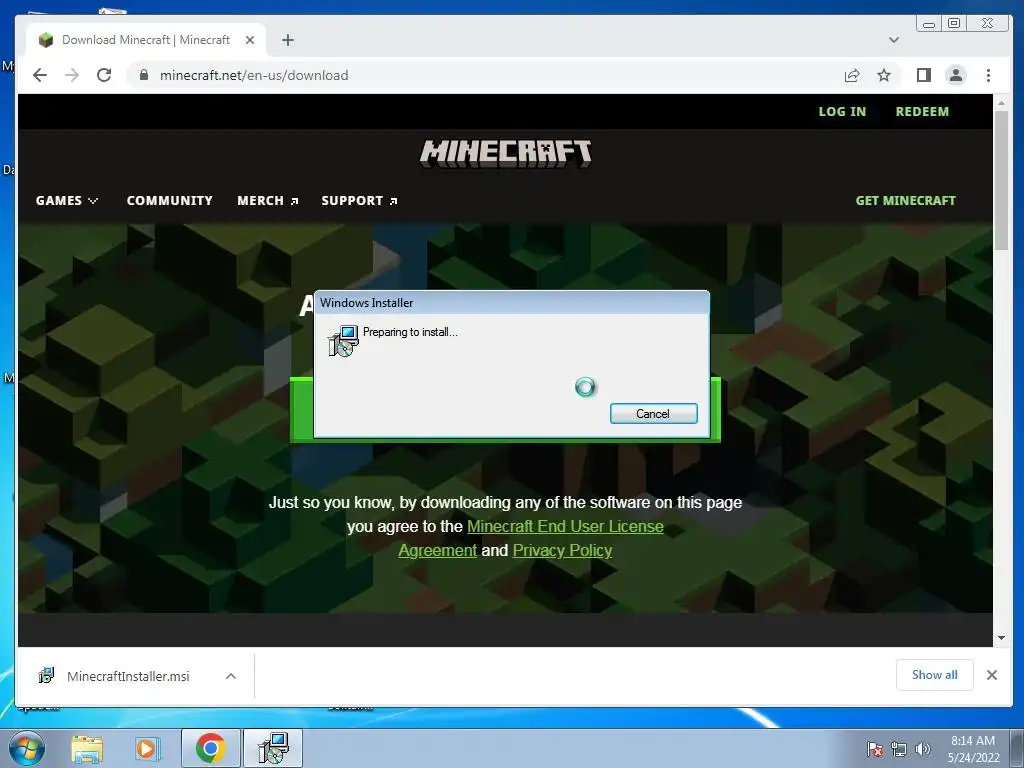This screenshot has height=768, width=1024.
Task: Bookmark this page with the star icon
Action: coord(884,75)
